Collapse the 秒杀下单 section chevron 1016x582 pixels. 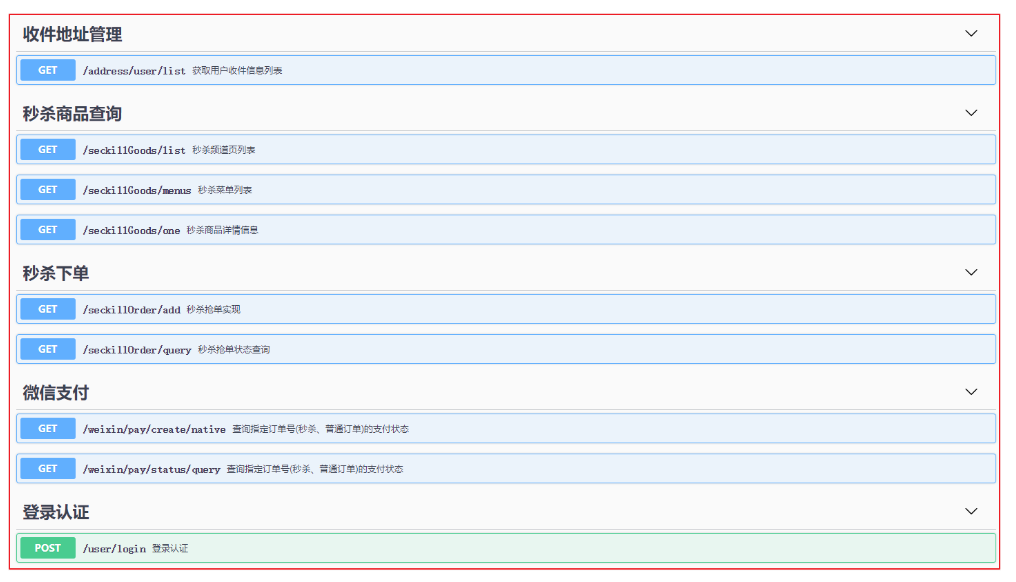(x=971, y=273)
